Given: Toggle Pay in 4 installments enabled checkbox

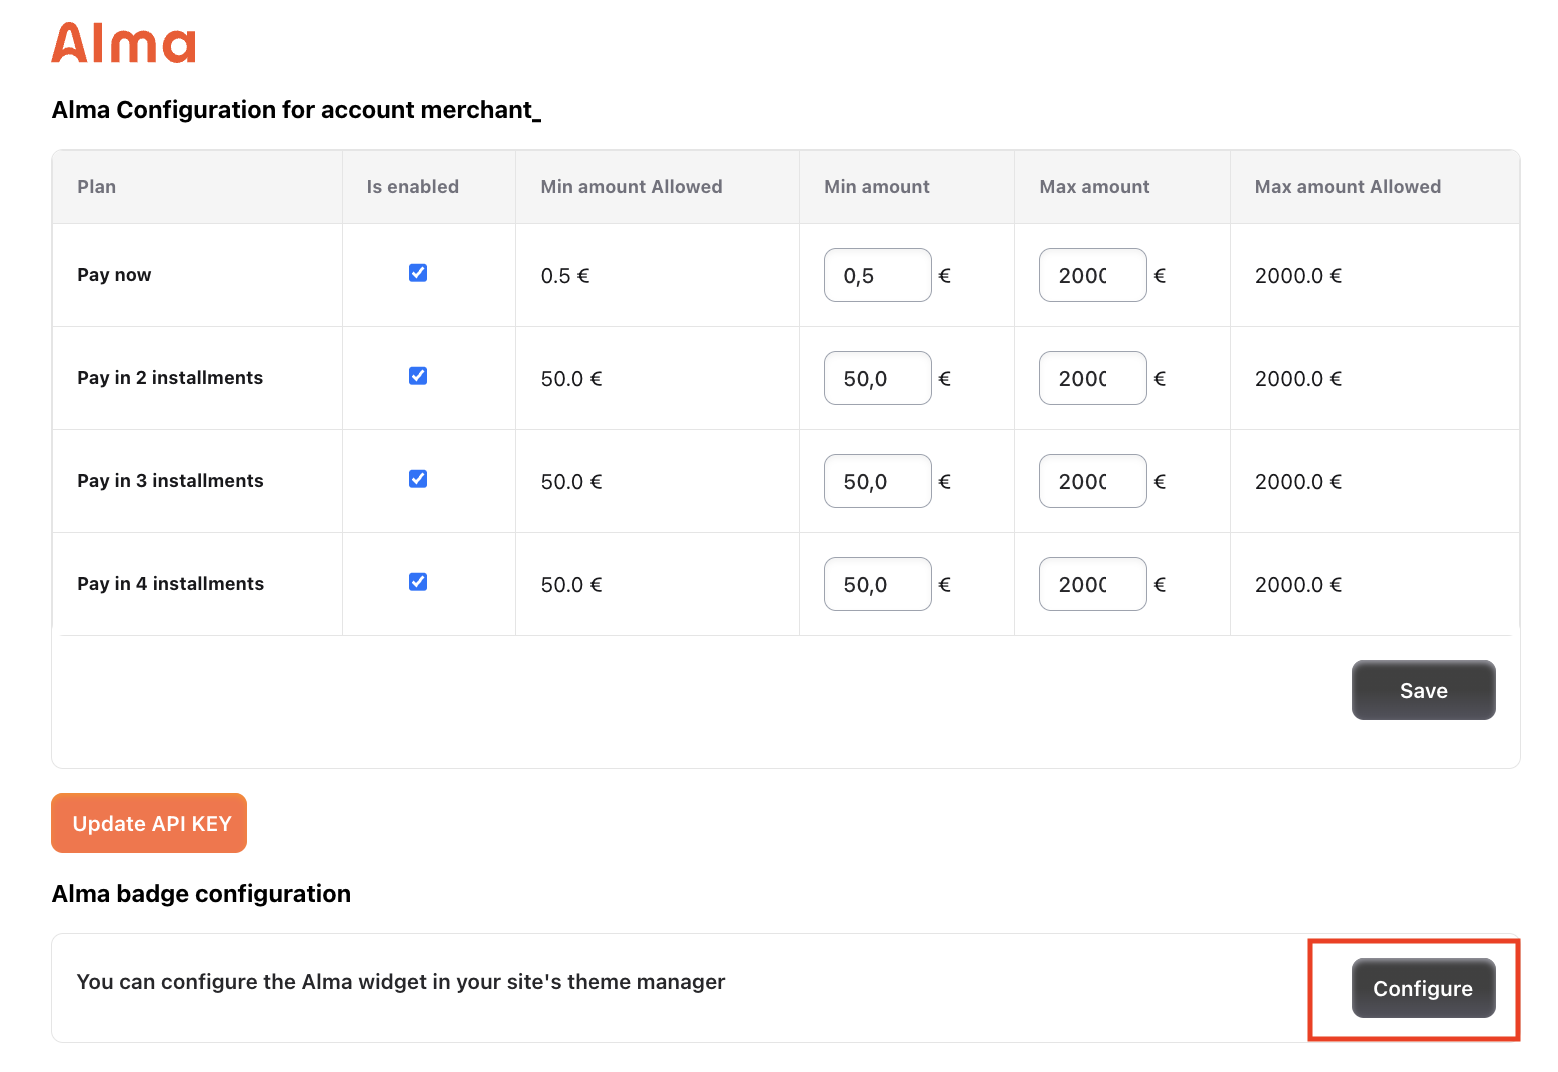Looking at the screenshot, I should (418, 582).
